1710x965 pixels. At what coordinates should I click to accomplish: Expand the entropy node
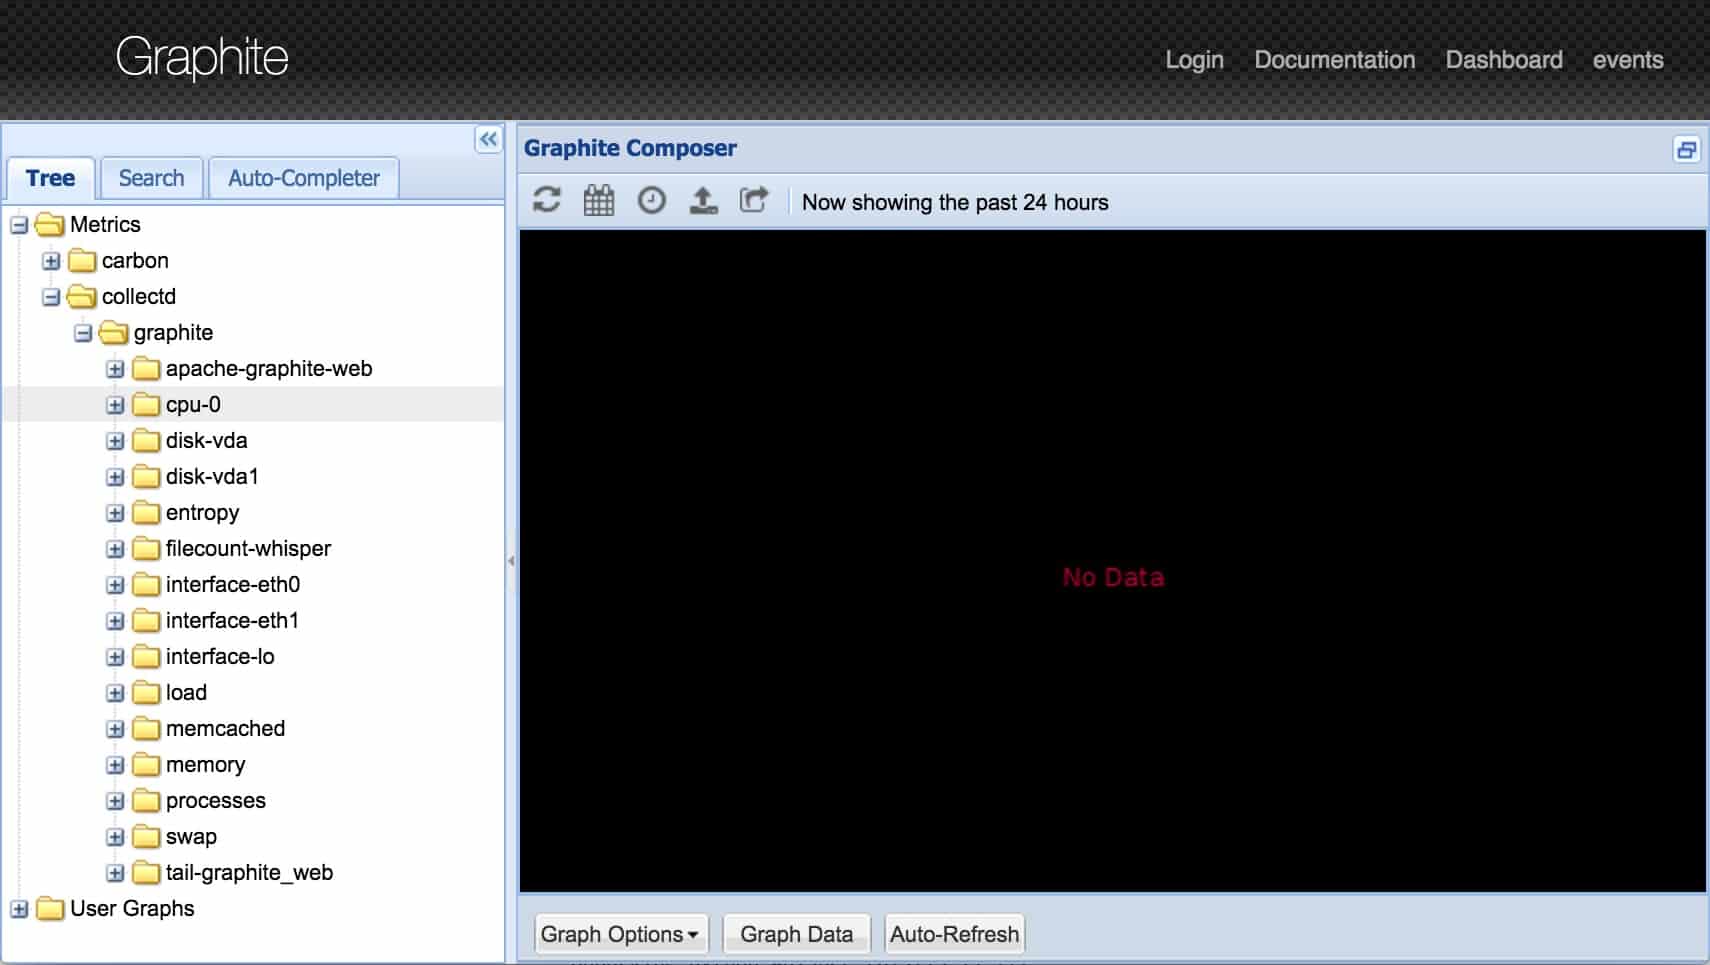(115, 513)
